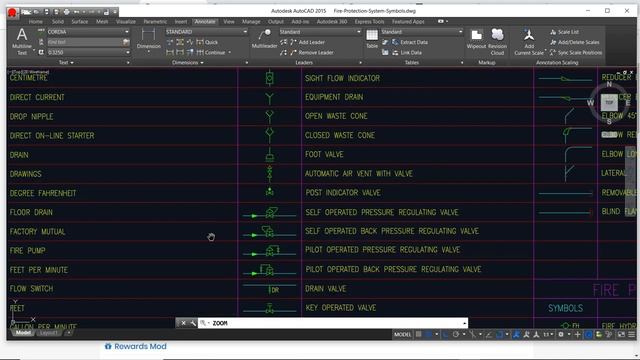Screen dimensions: 640x360
Task: Switch to the View ribbon tab
Action: click(229, 22)
